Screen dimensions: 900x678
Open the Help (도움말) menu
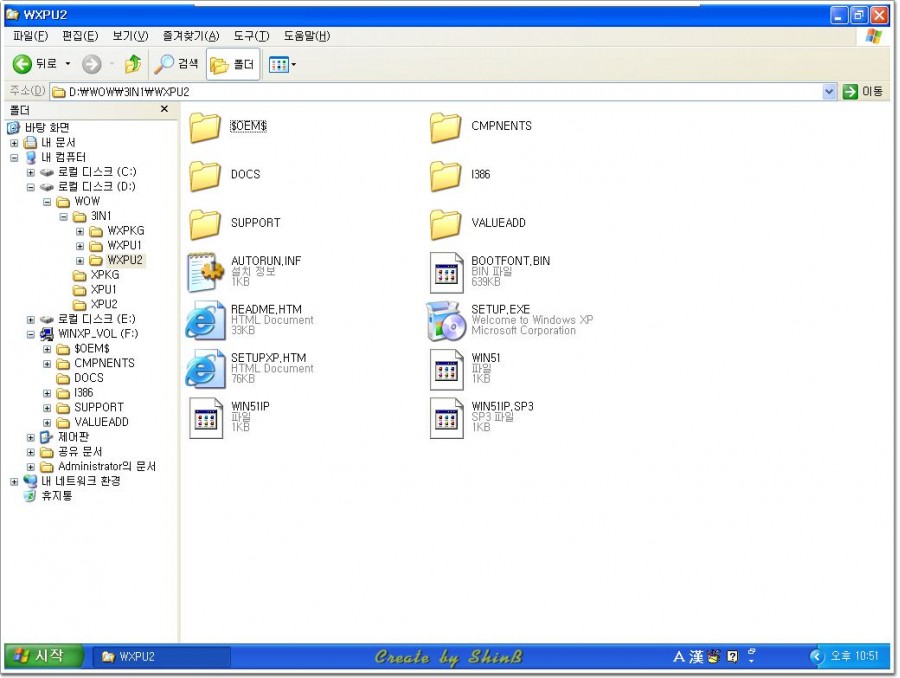coord(307,36)
